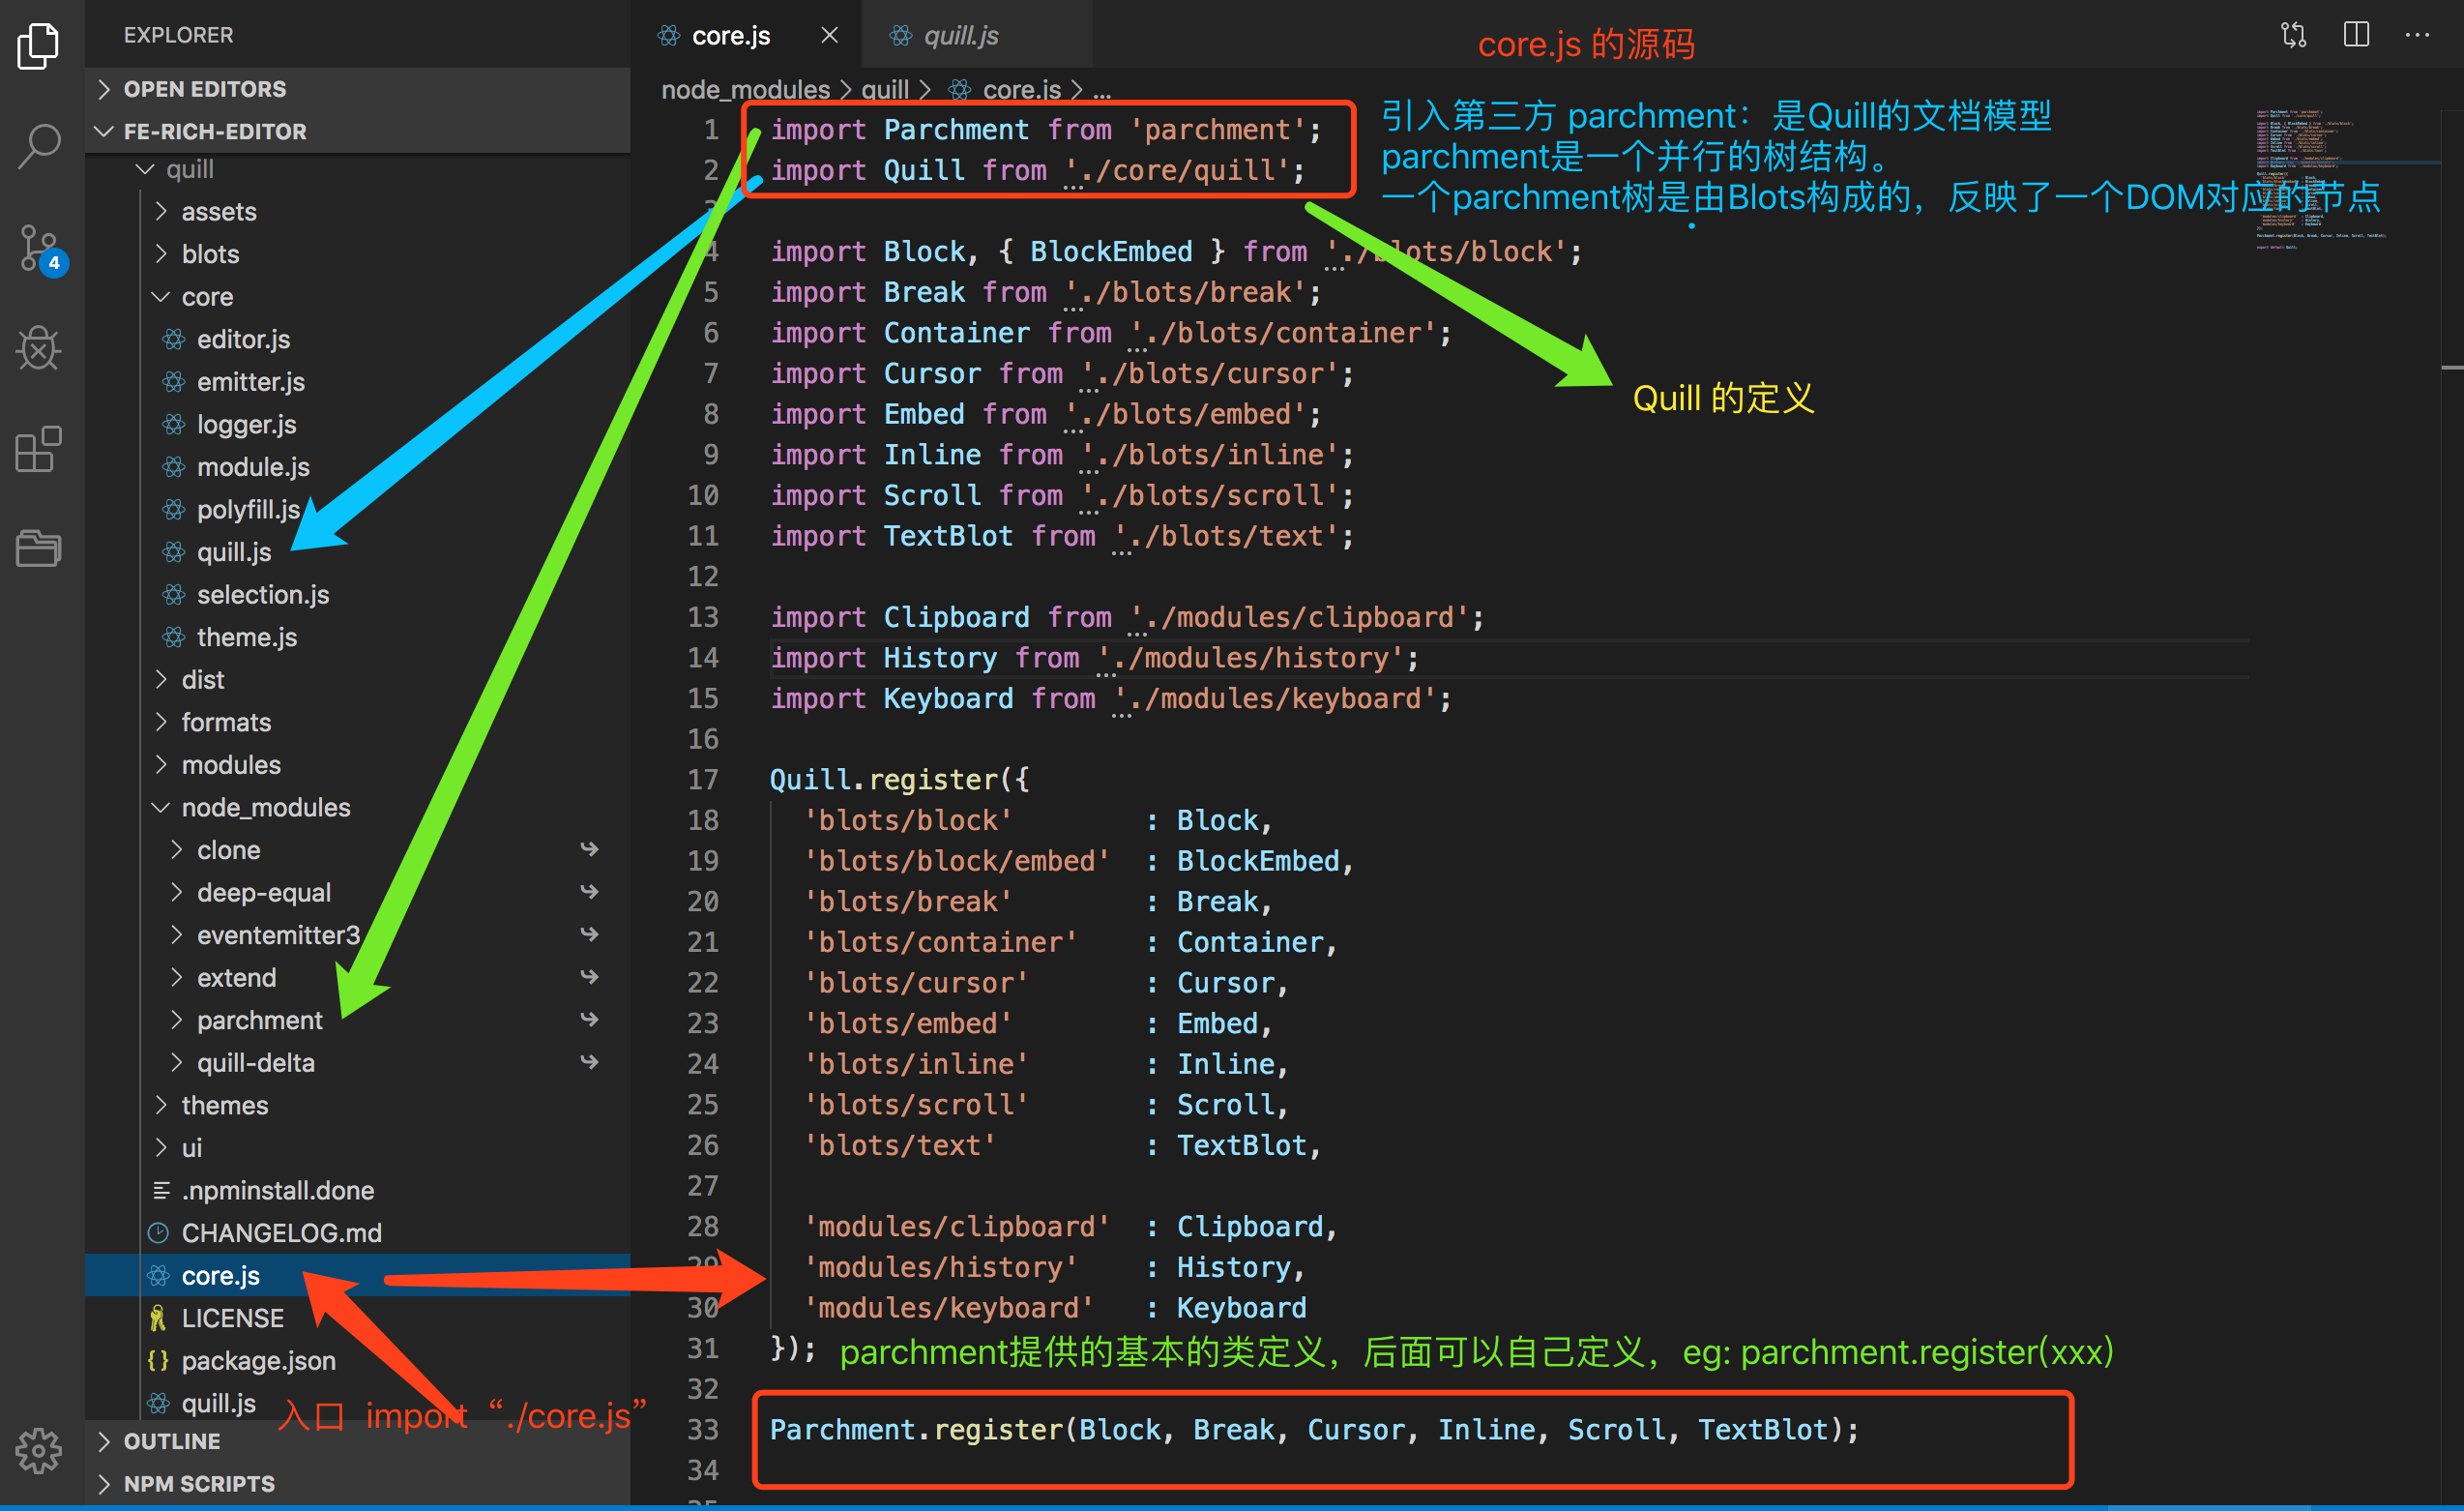Viewport: 2464px width, 1511px height.
Task: Open editor.js in the core folder
Action: pyautogui.click(x=243, y=339)
